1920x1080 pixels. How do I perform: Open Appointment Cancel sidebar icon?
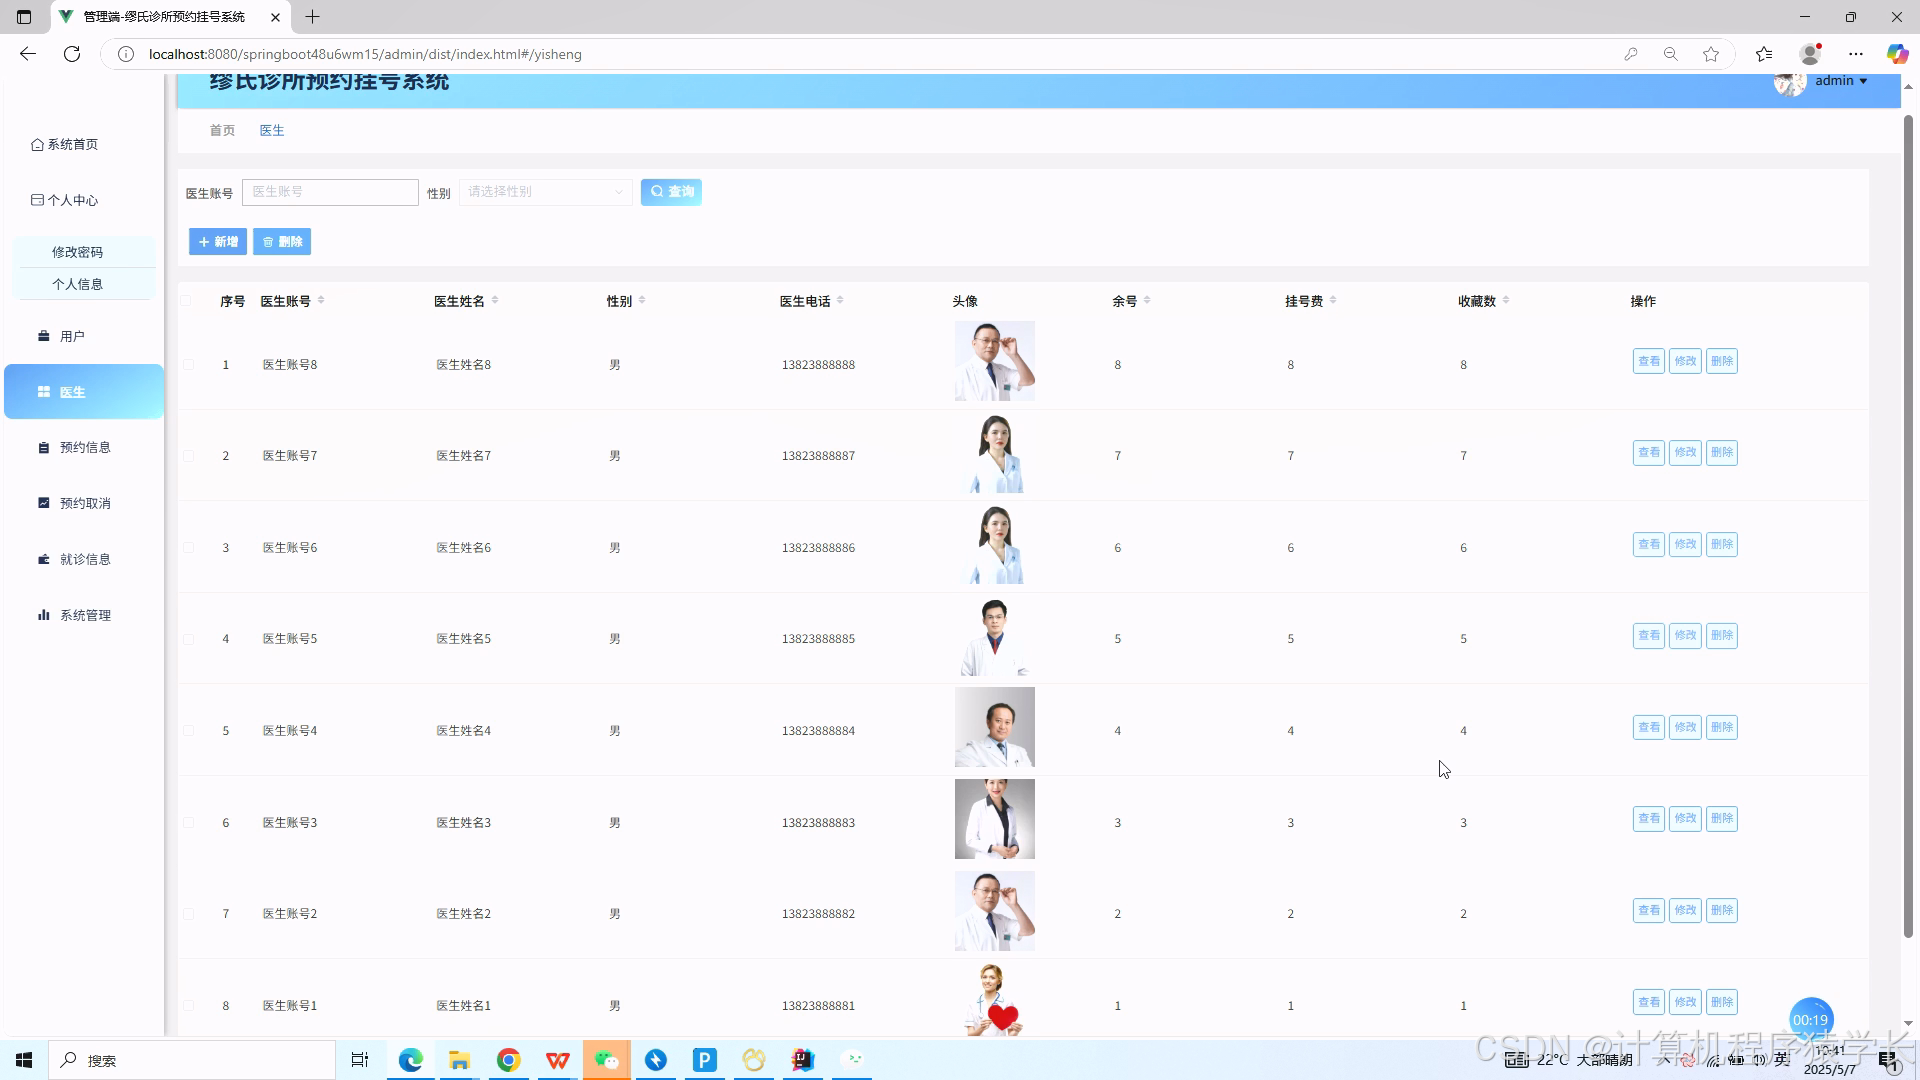(x=43, y=503)
